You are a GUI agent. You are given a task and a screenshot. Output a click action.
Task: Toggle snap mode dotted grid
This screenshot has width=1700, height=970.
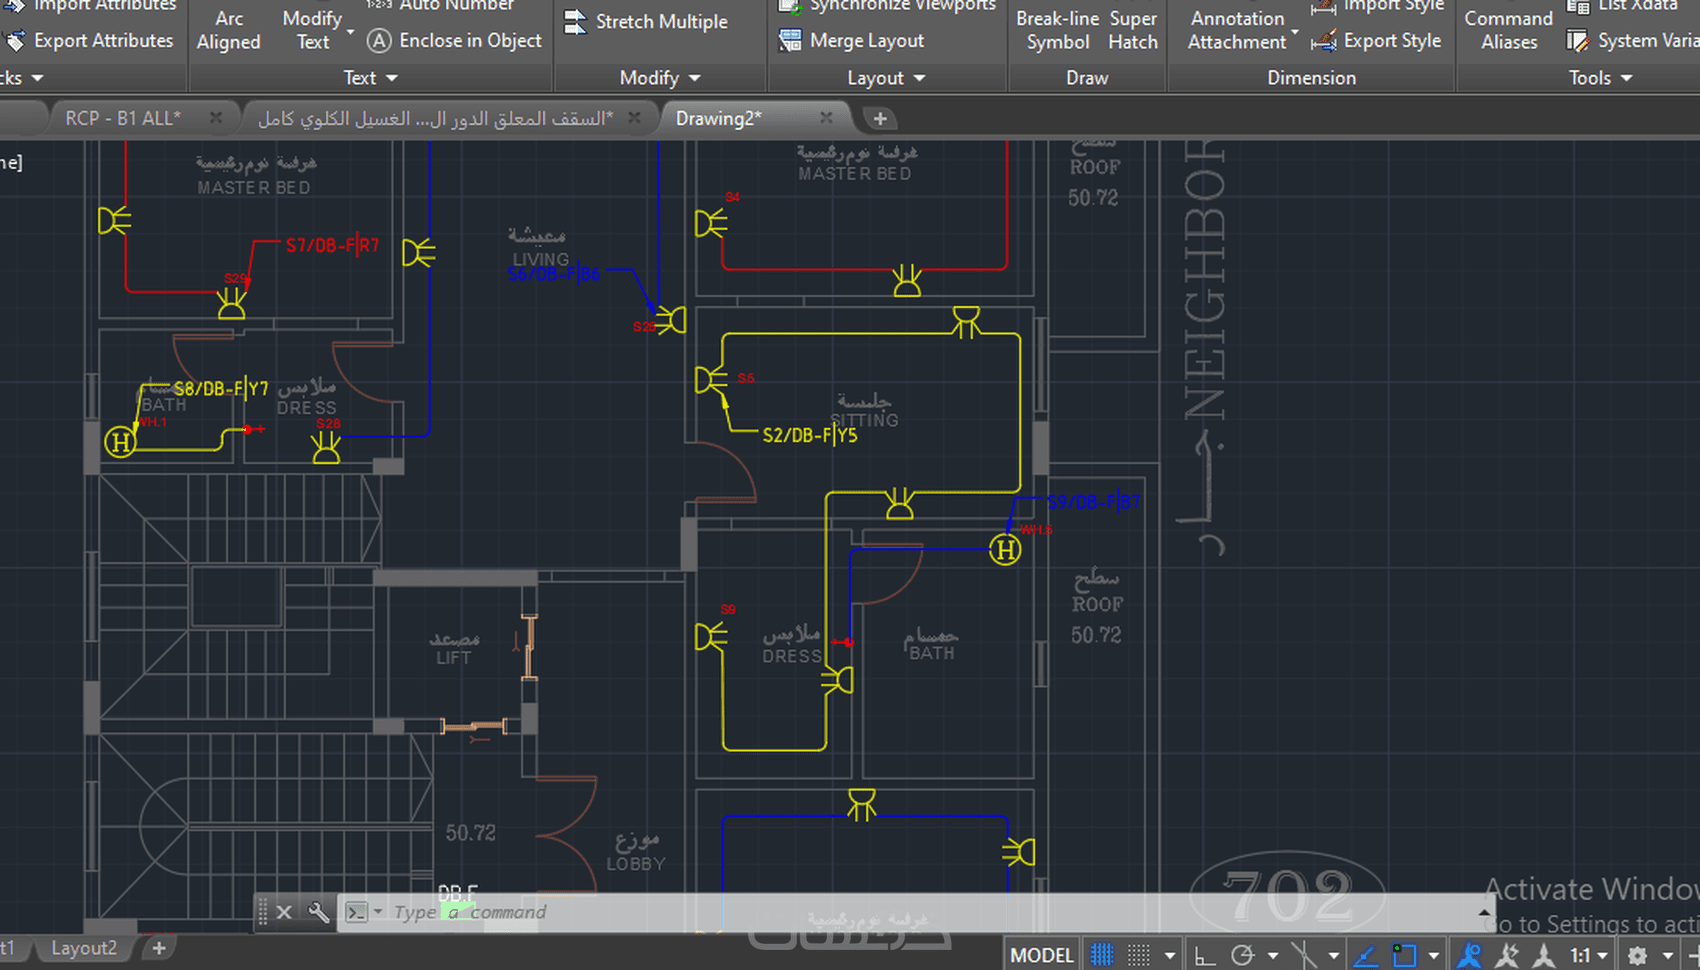pos(1139,956)
